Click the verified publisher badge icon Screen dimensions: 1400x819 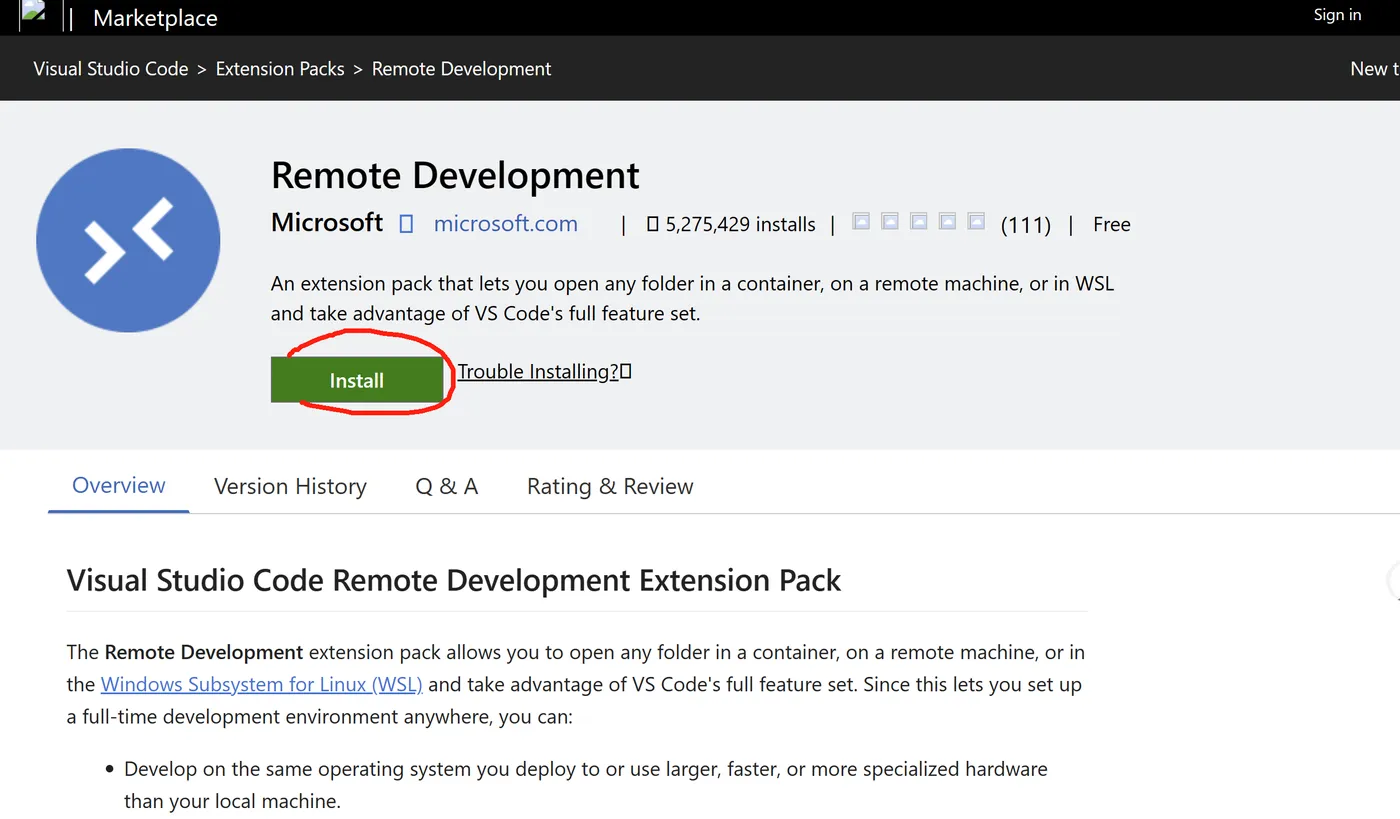406,224
